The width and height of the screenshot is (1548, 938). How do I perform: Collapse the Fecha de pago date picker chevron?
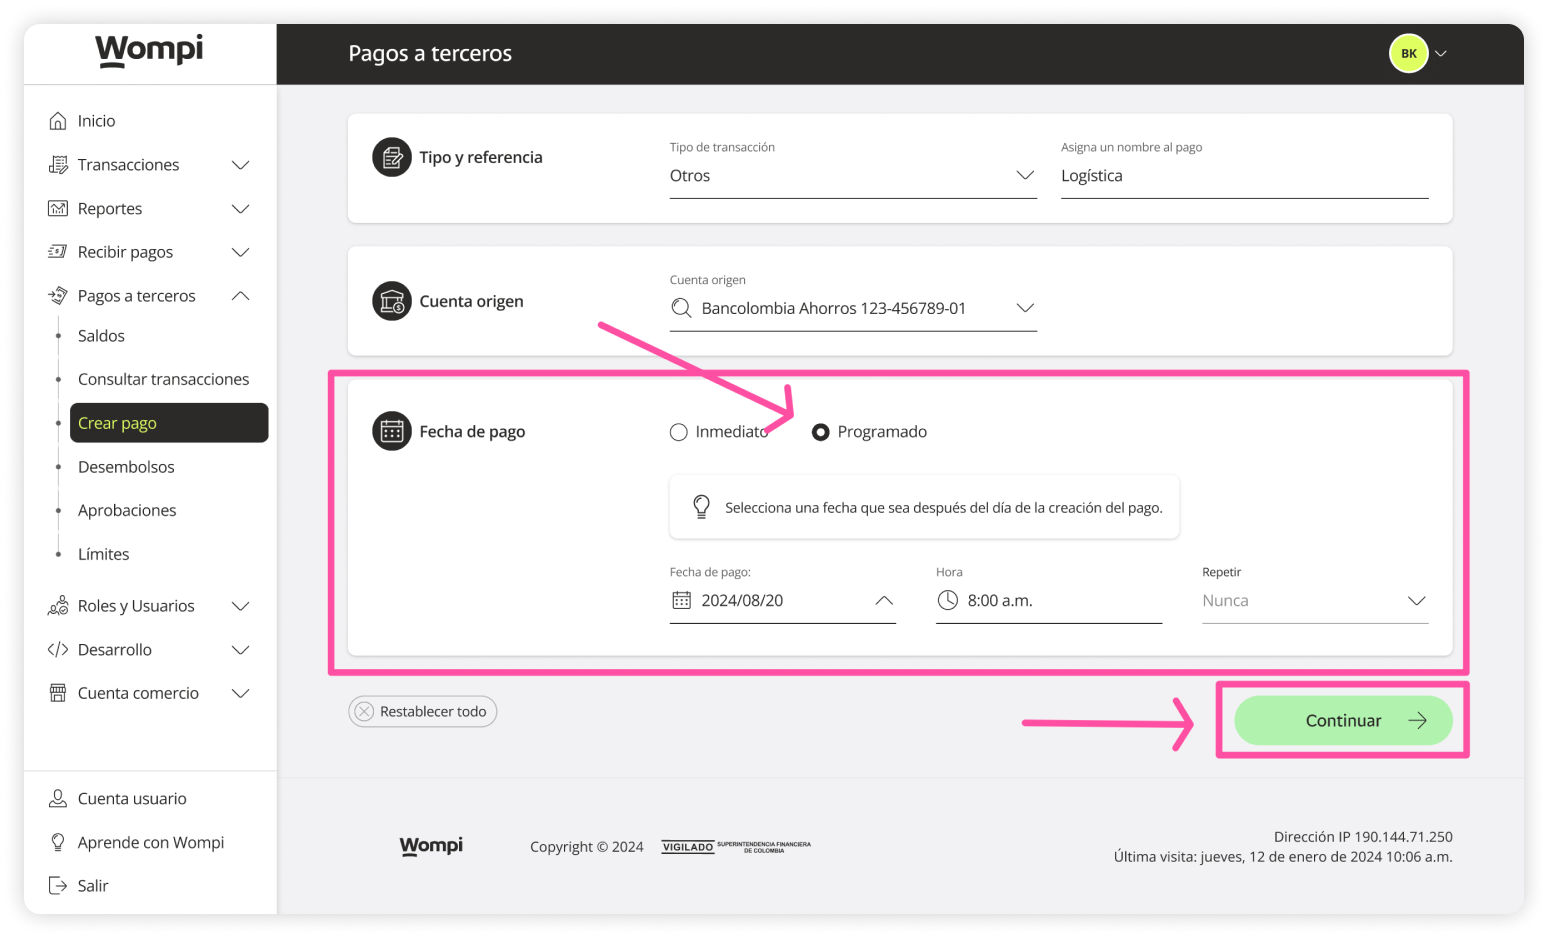[x=884, y=600]
